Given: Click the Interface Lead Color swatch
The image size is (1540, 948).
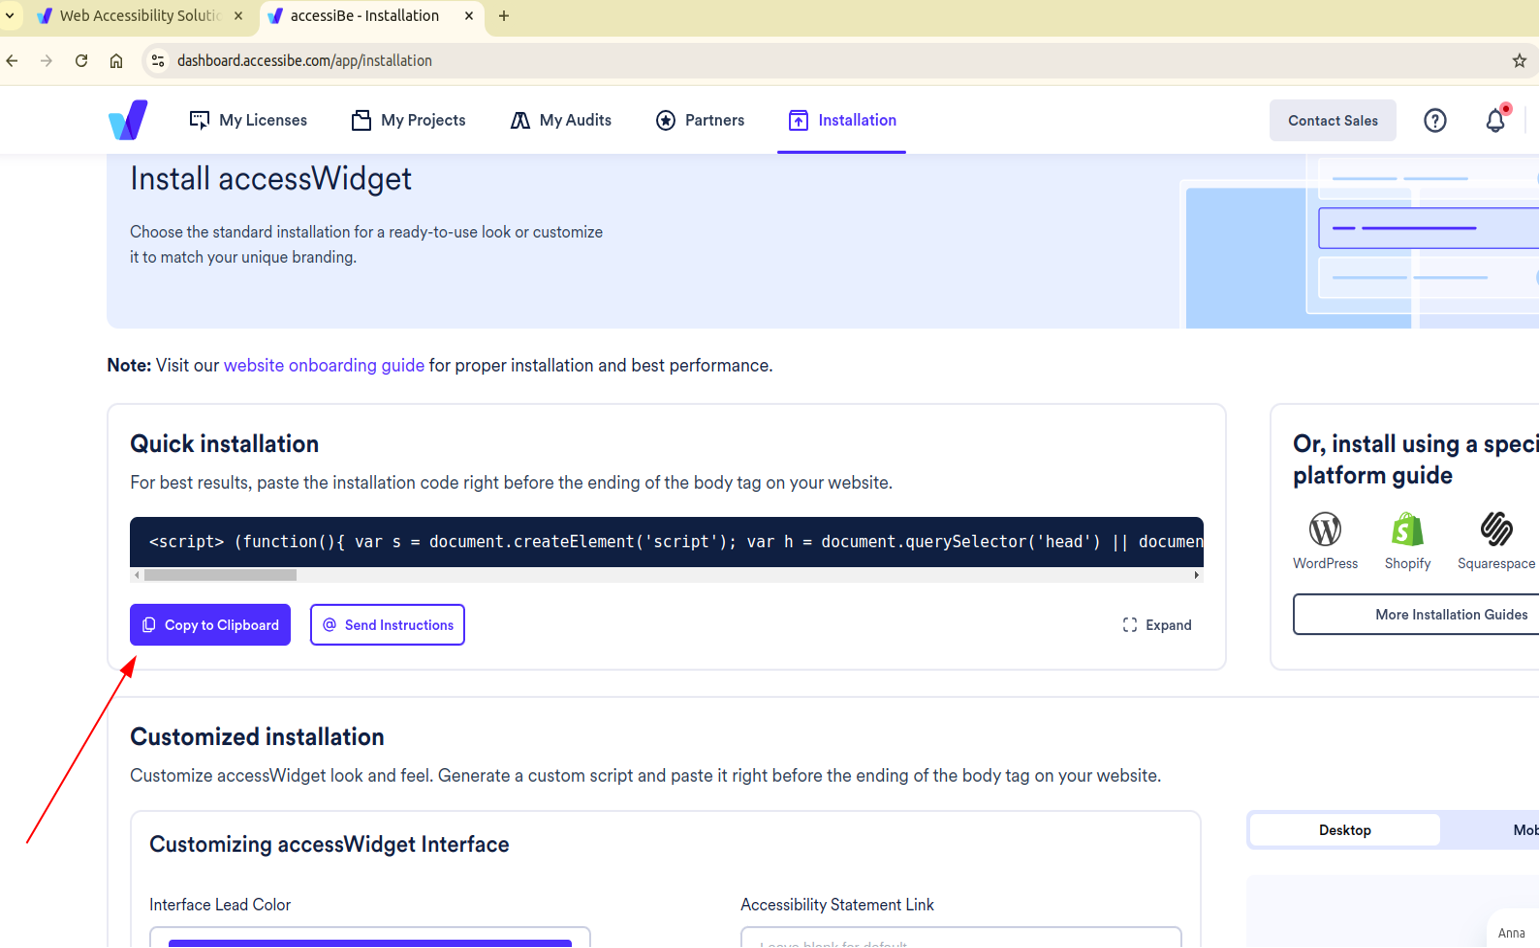Looking at the screenshot, I should 370,942.
